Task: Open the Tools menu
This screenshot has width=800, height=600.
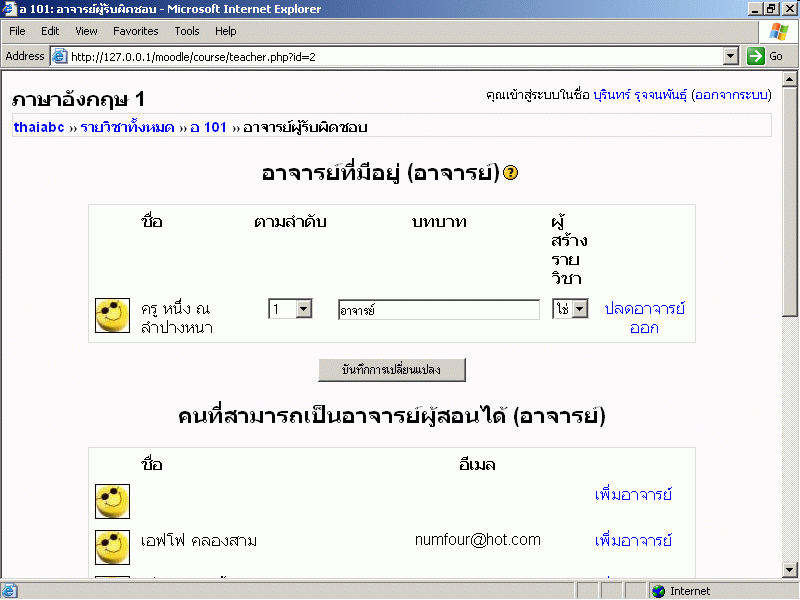Action: 187,31
